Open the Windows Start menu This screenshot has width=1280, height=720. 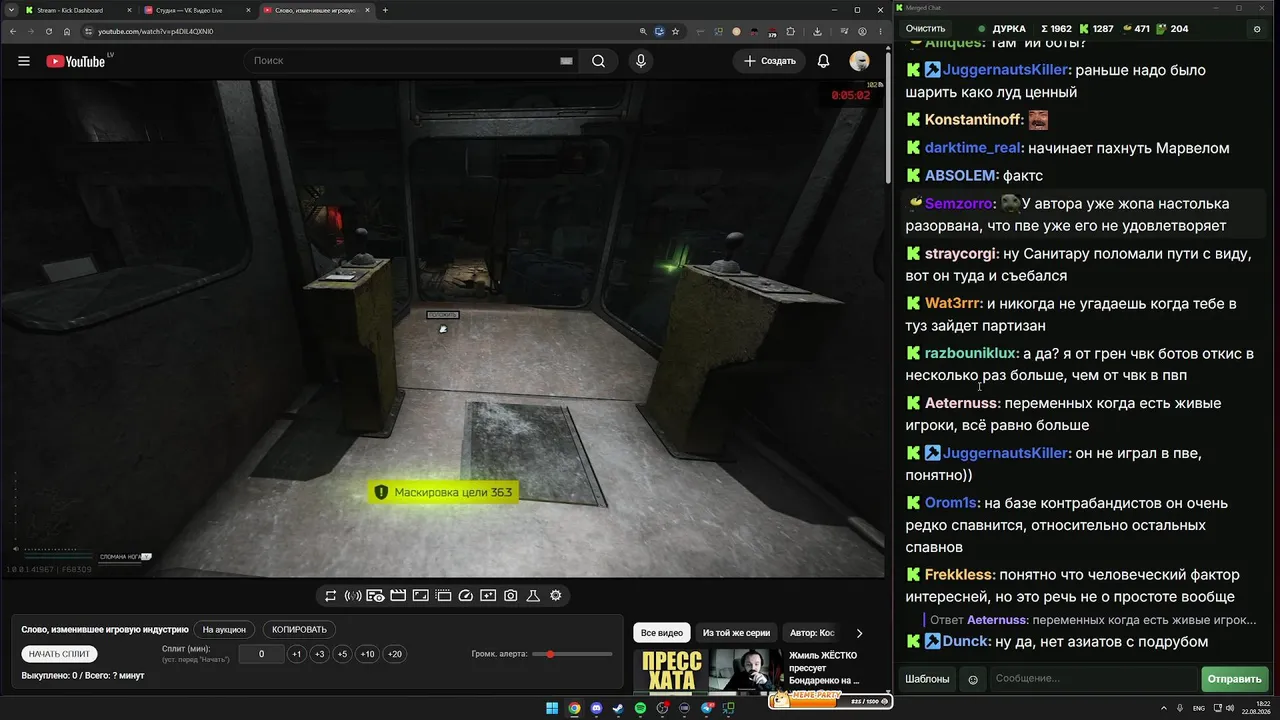(552, 709)
